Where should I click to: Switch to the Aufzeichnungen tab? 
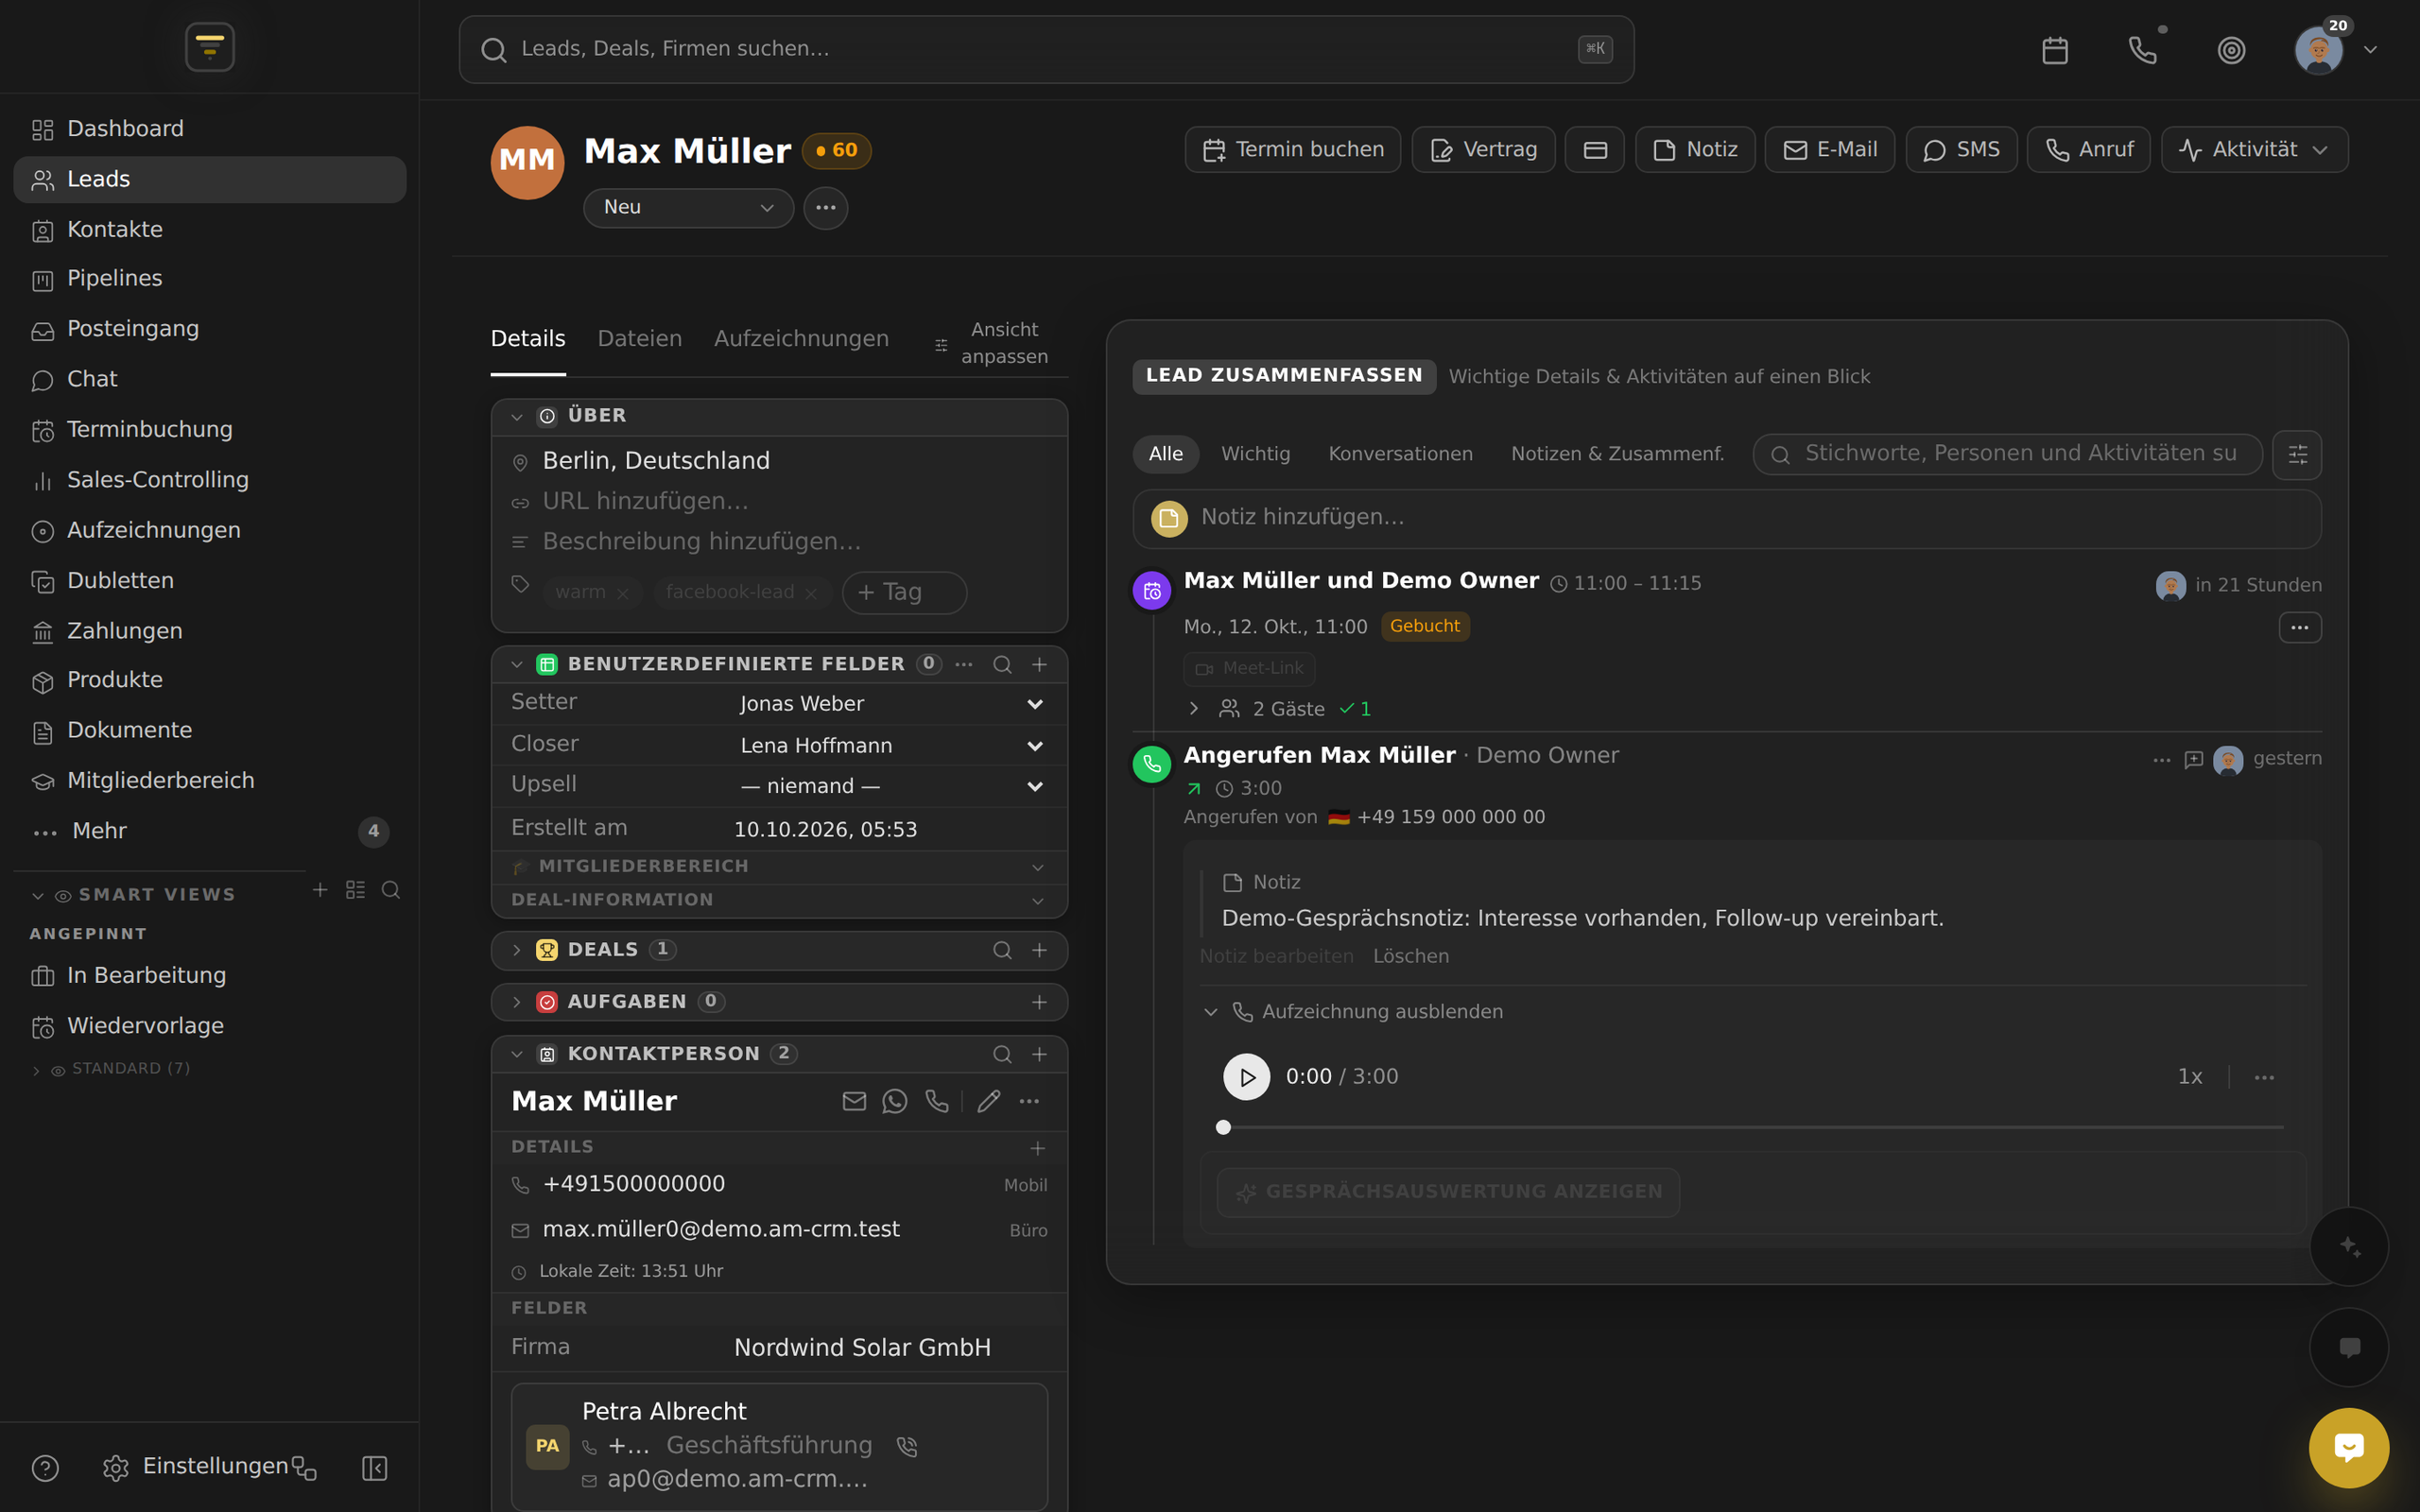801,339
